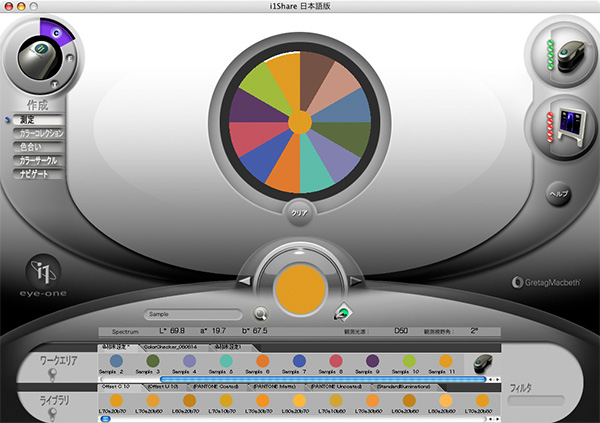Click the library row scroll-right arrow

point(497,419)
